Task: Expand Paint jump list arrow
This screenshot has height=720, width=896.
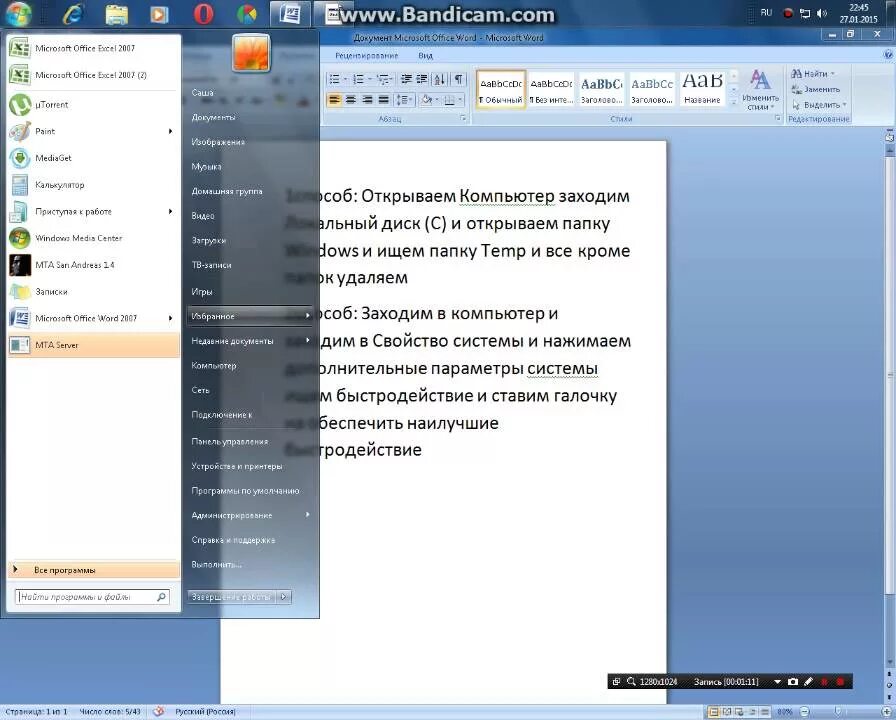Action: 170,131
